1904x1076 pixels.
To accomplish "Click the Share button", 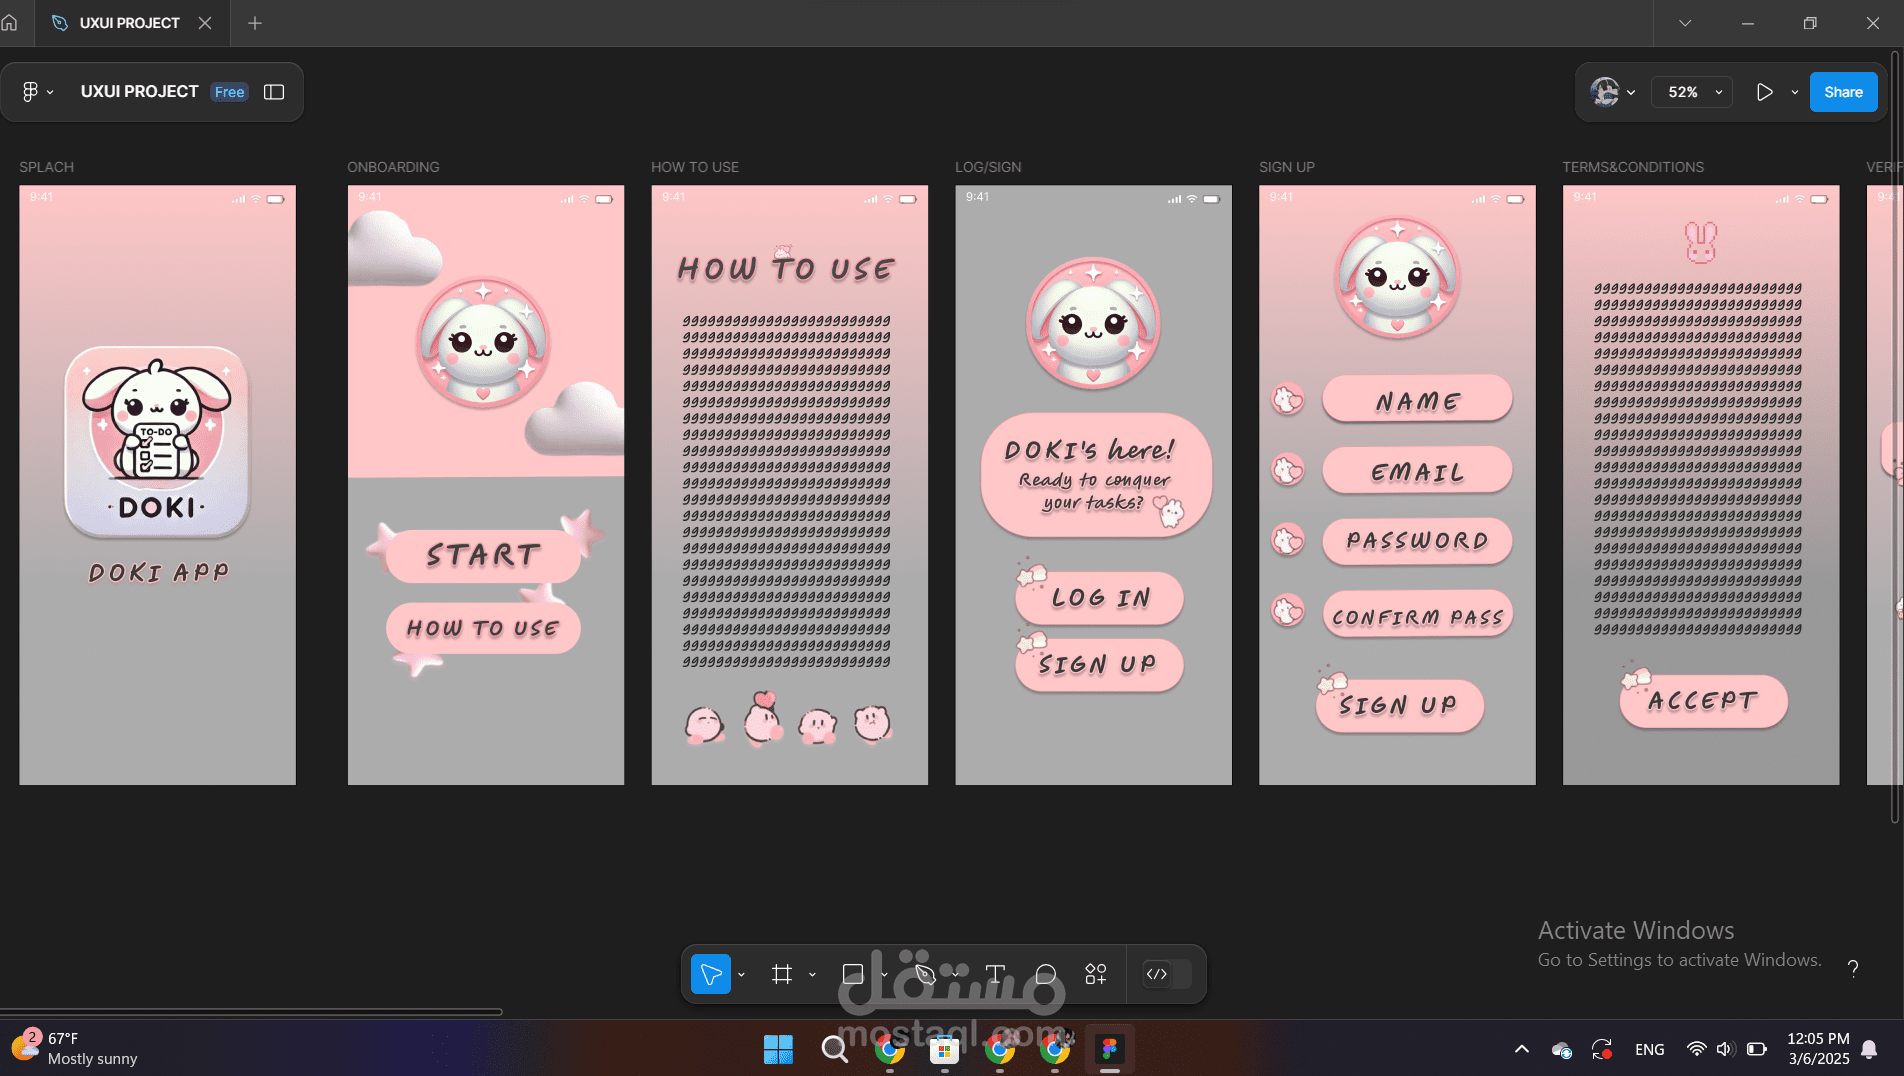I will pyautogui.click(x=1843, y=92).
